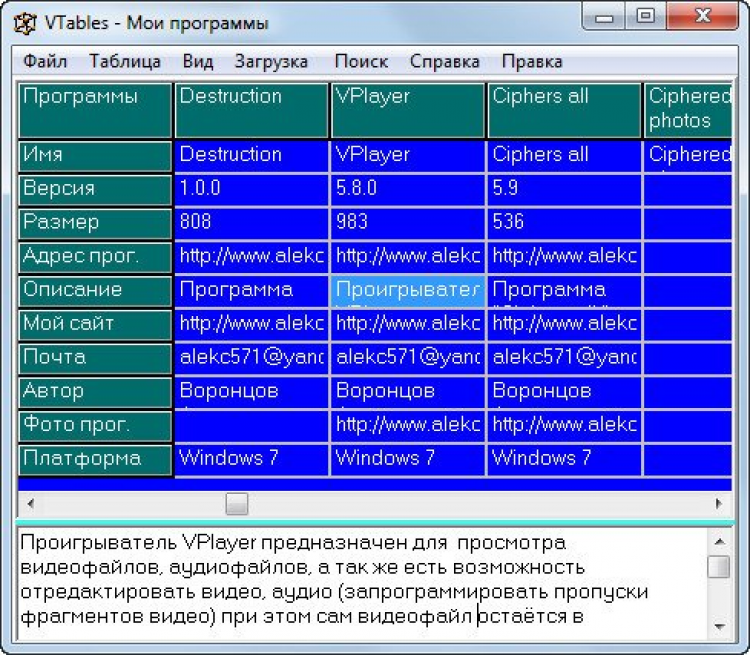Select the Destruction column header
The height and width of the screenshot is (655, 750).
pyautogui.click(x=252, y=111)
